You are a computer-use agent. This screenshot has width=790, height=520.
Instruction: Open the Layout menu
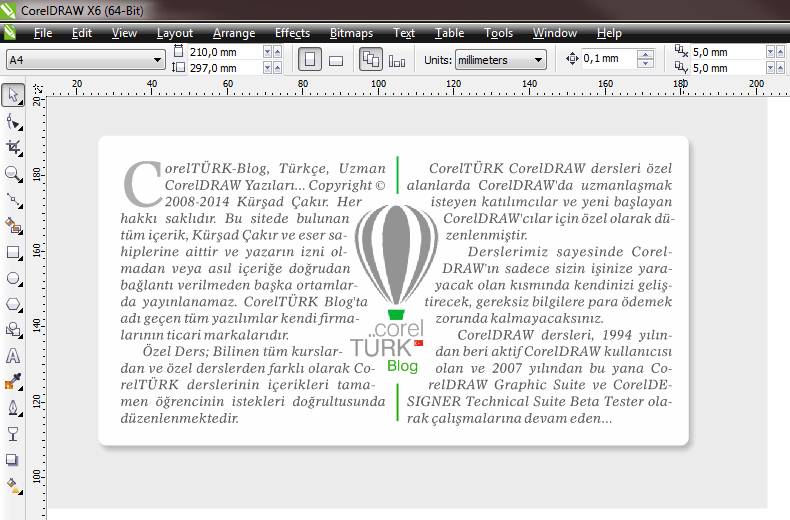[x=175, y=33]
